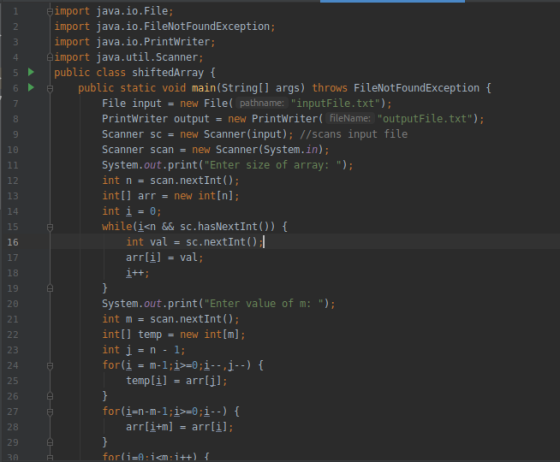Click String[] args parameter
Viewport: 560px width, 462px height.
tap(263, 88)
